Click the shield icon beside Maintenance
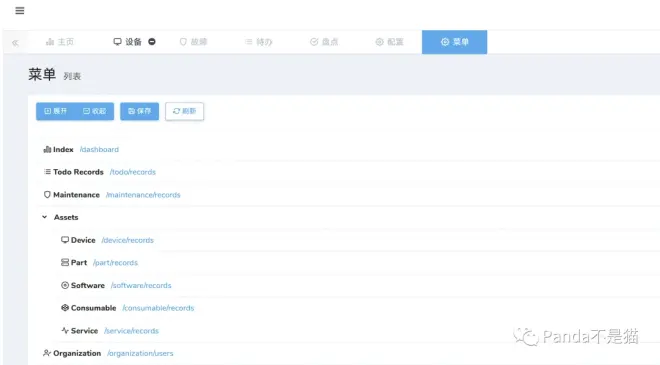Screen dimensions: 660x365 point(47,194)
